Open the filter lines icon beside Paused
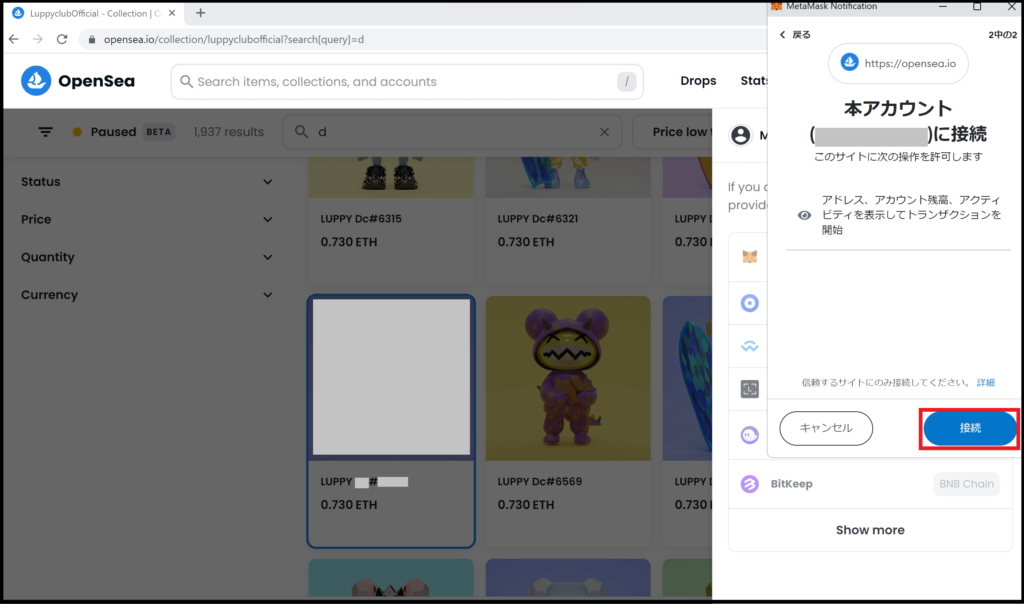This screenshot has height=604, width=1024. 45,132
